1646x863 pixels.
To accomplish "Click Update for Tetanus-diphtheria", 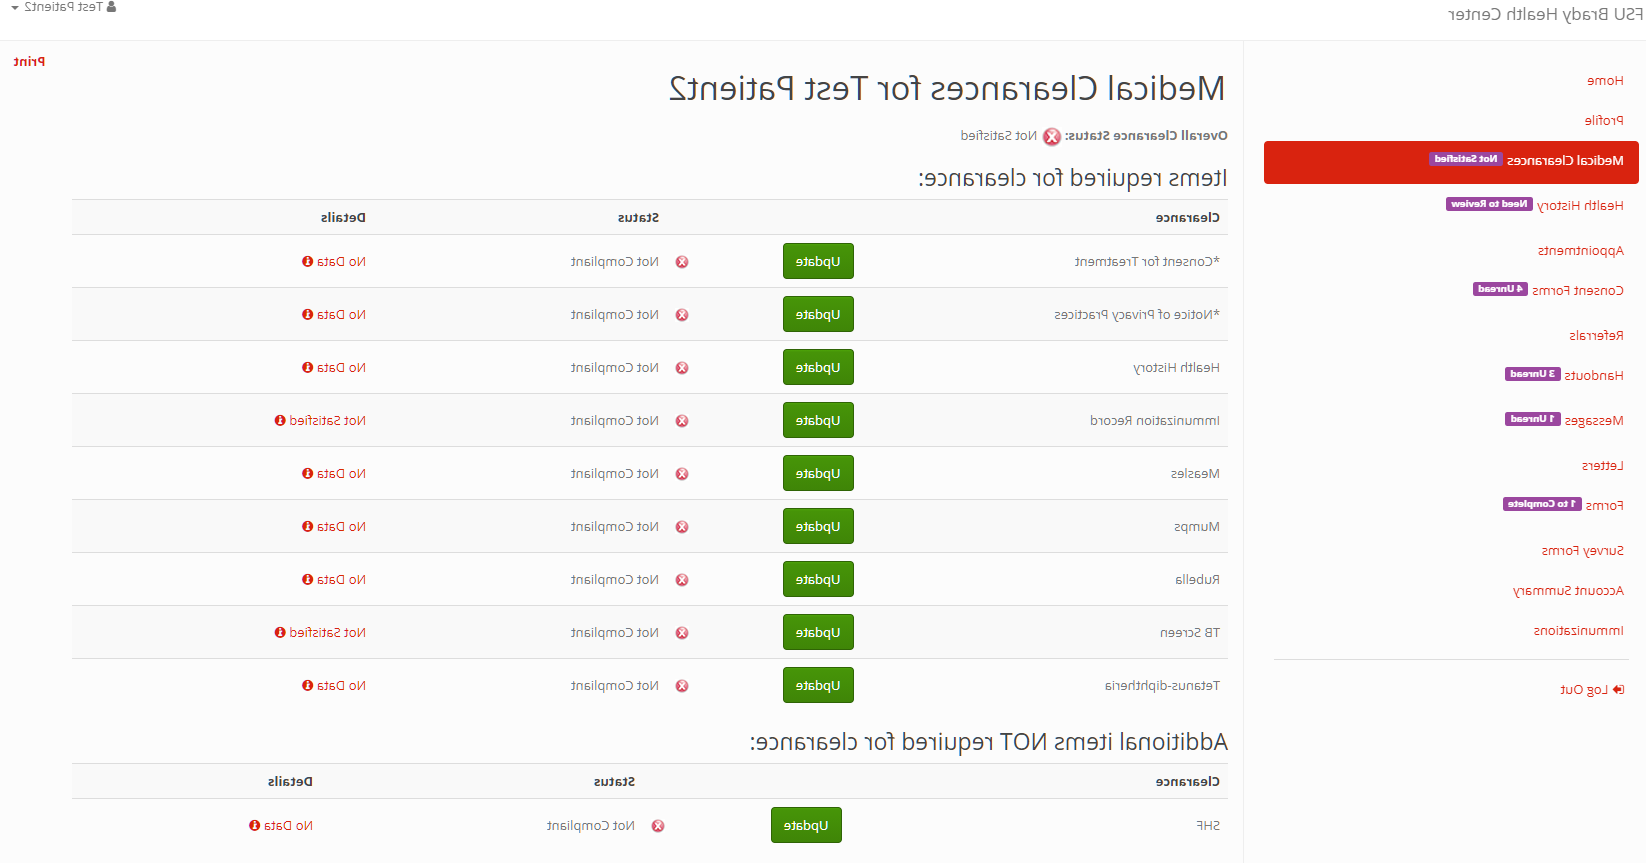I will tap(818, 685).
